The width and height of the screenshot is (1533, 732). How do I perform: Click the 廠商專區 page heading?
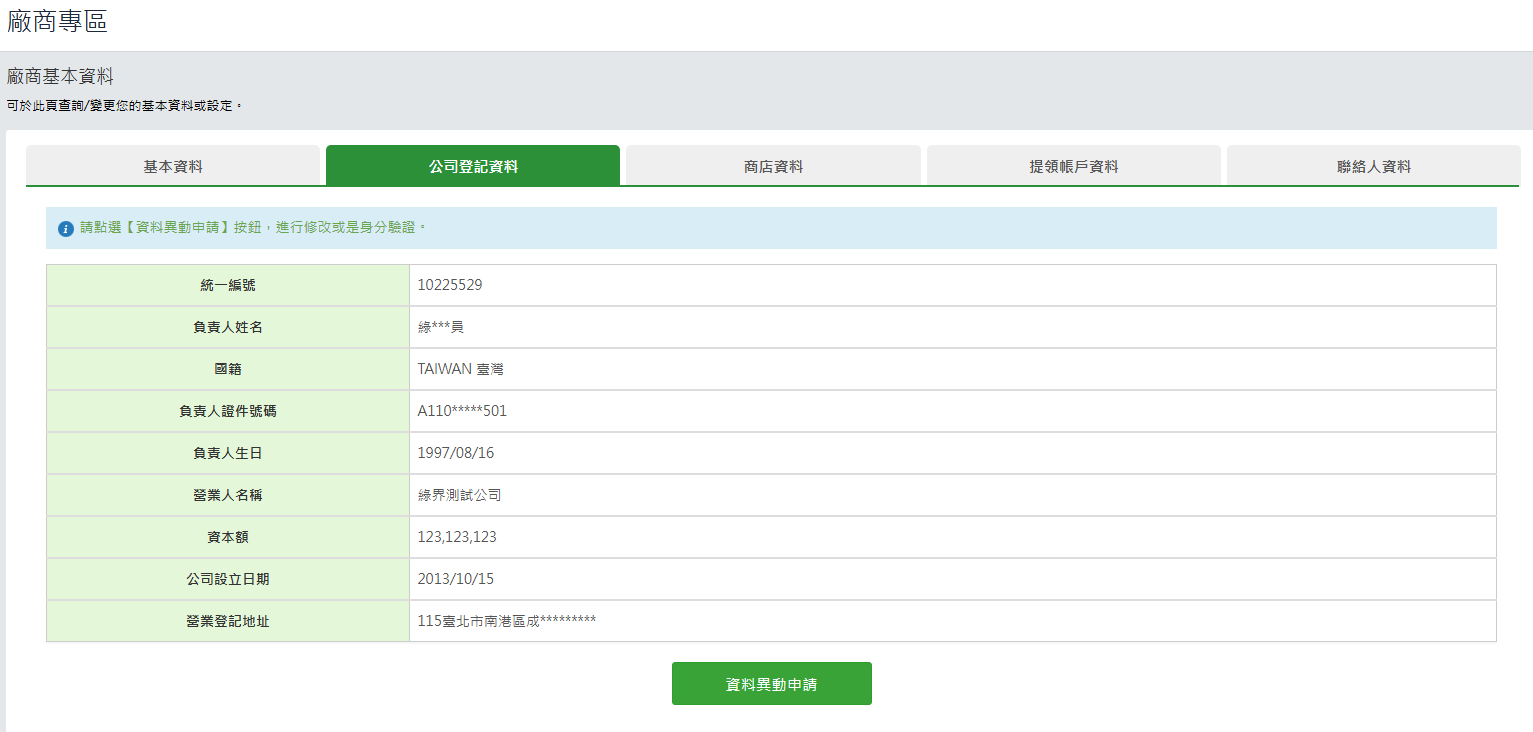(x=57, y=22)
